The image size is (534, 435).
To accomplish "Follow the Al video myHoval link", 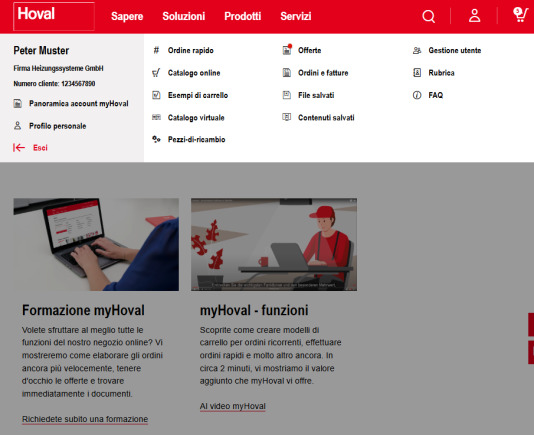I will pyautogui.click(x=233, y=406).
